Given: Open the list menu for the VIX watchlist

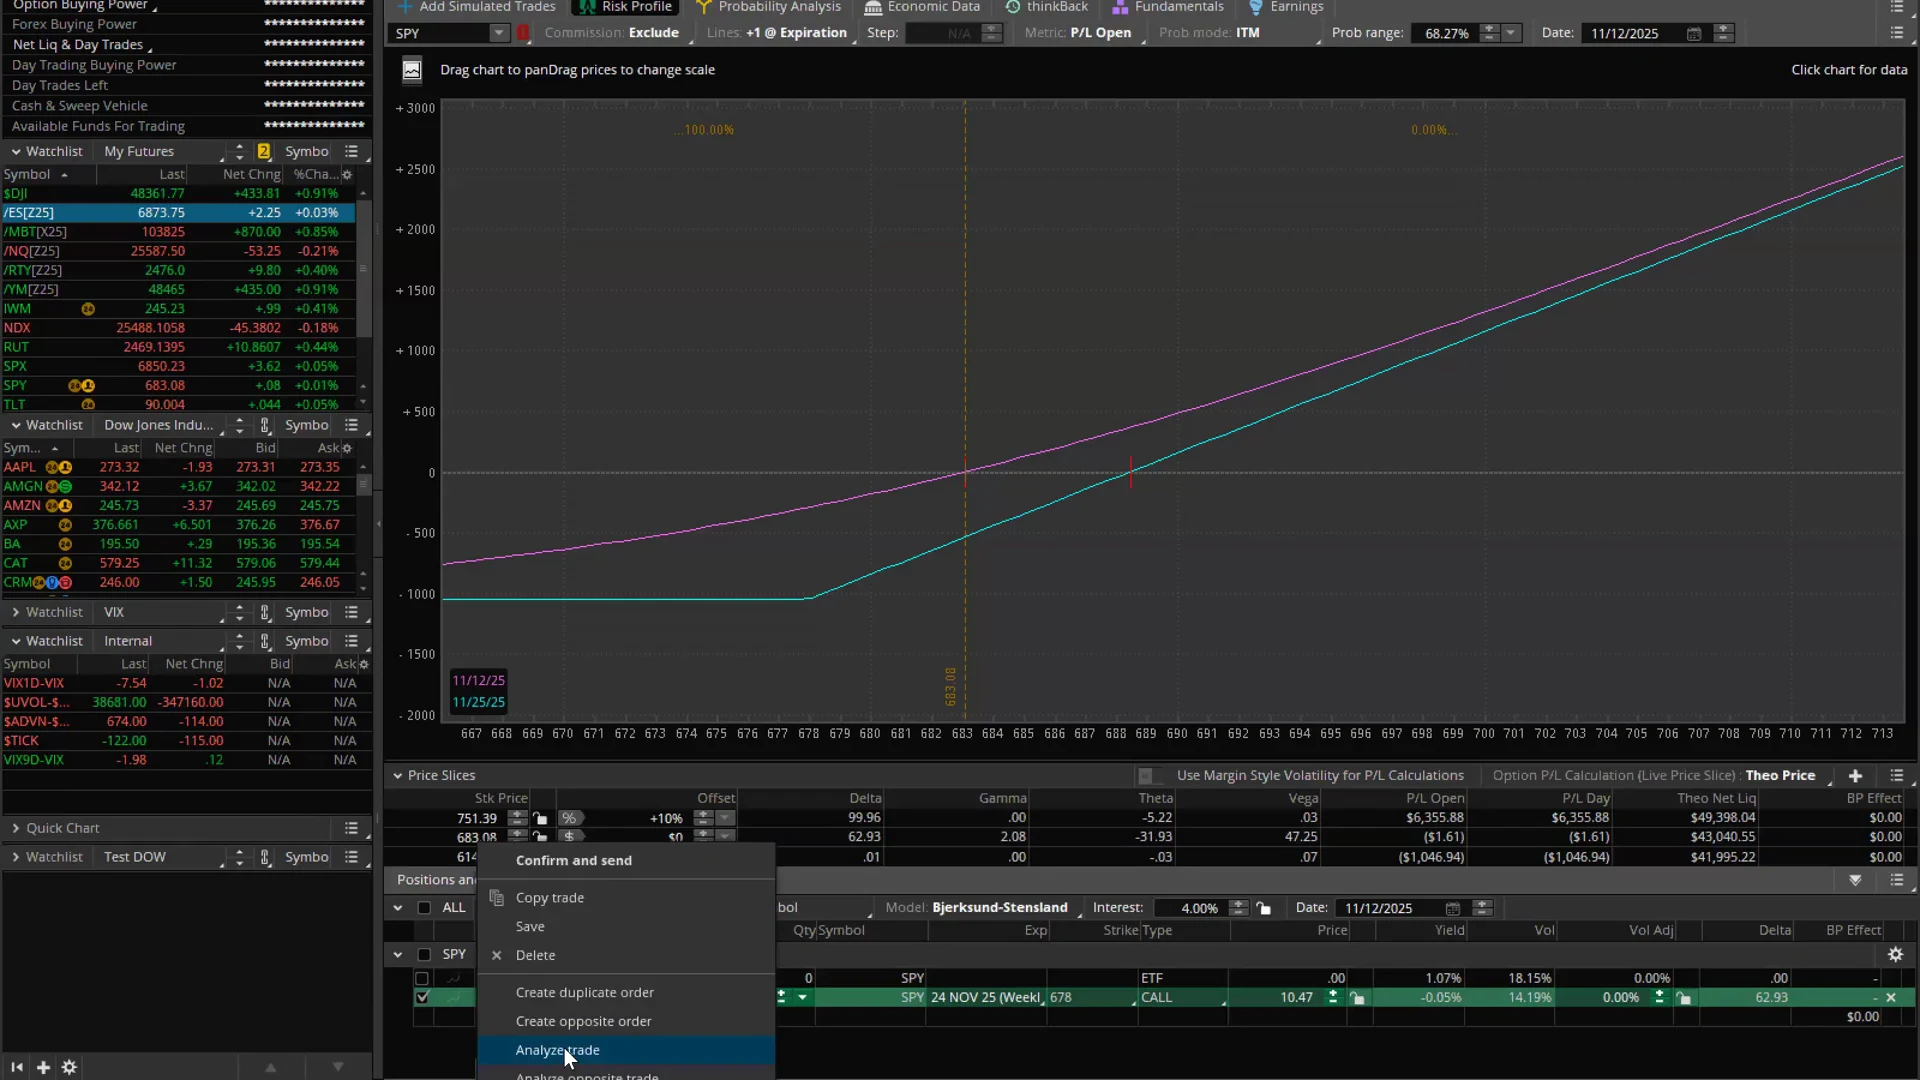Looking at the screenshot, I should (351, 612).
